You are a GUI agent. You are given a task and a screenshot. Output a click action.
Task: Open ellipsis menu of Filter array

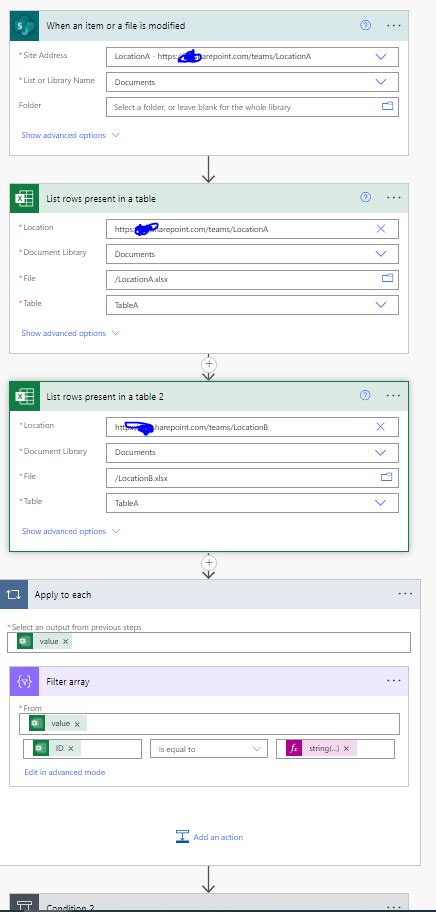point(394,681)
